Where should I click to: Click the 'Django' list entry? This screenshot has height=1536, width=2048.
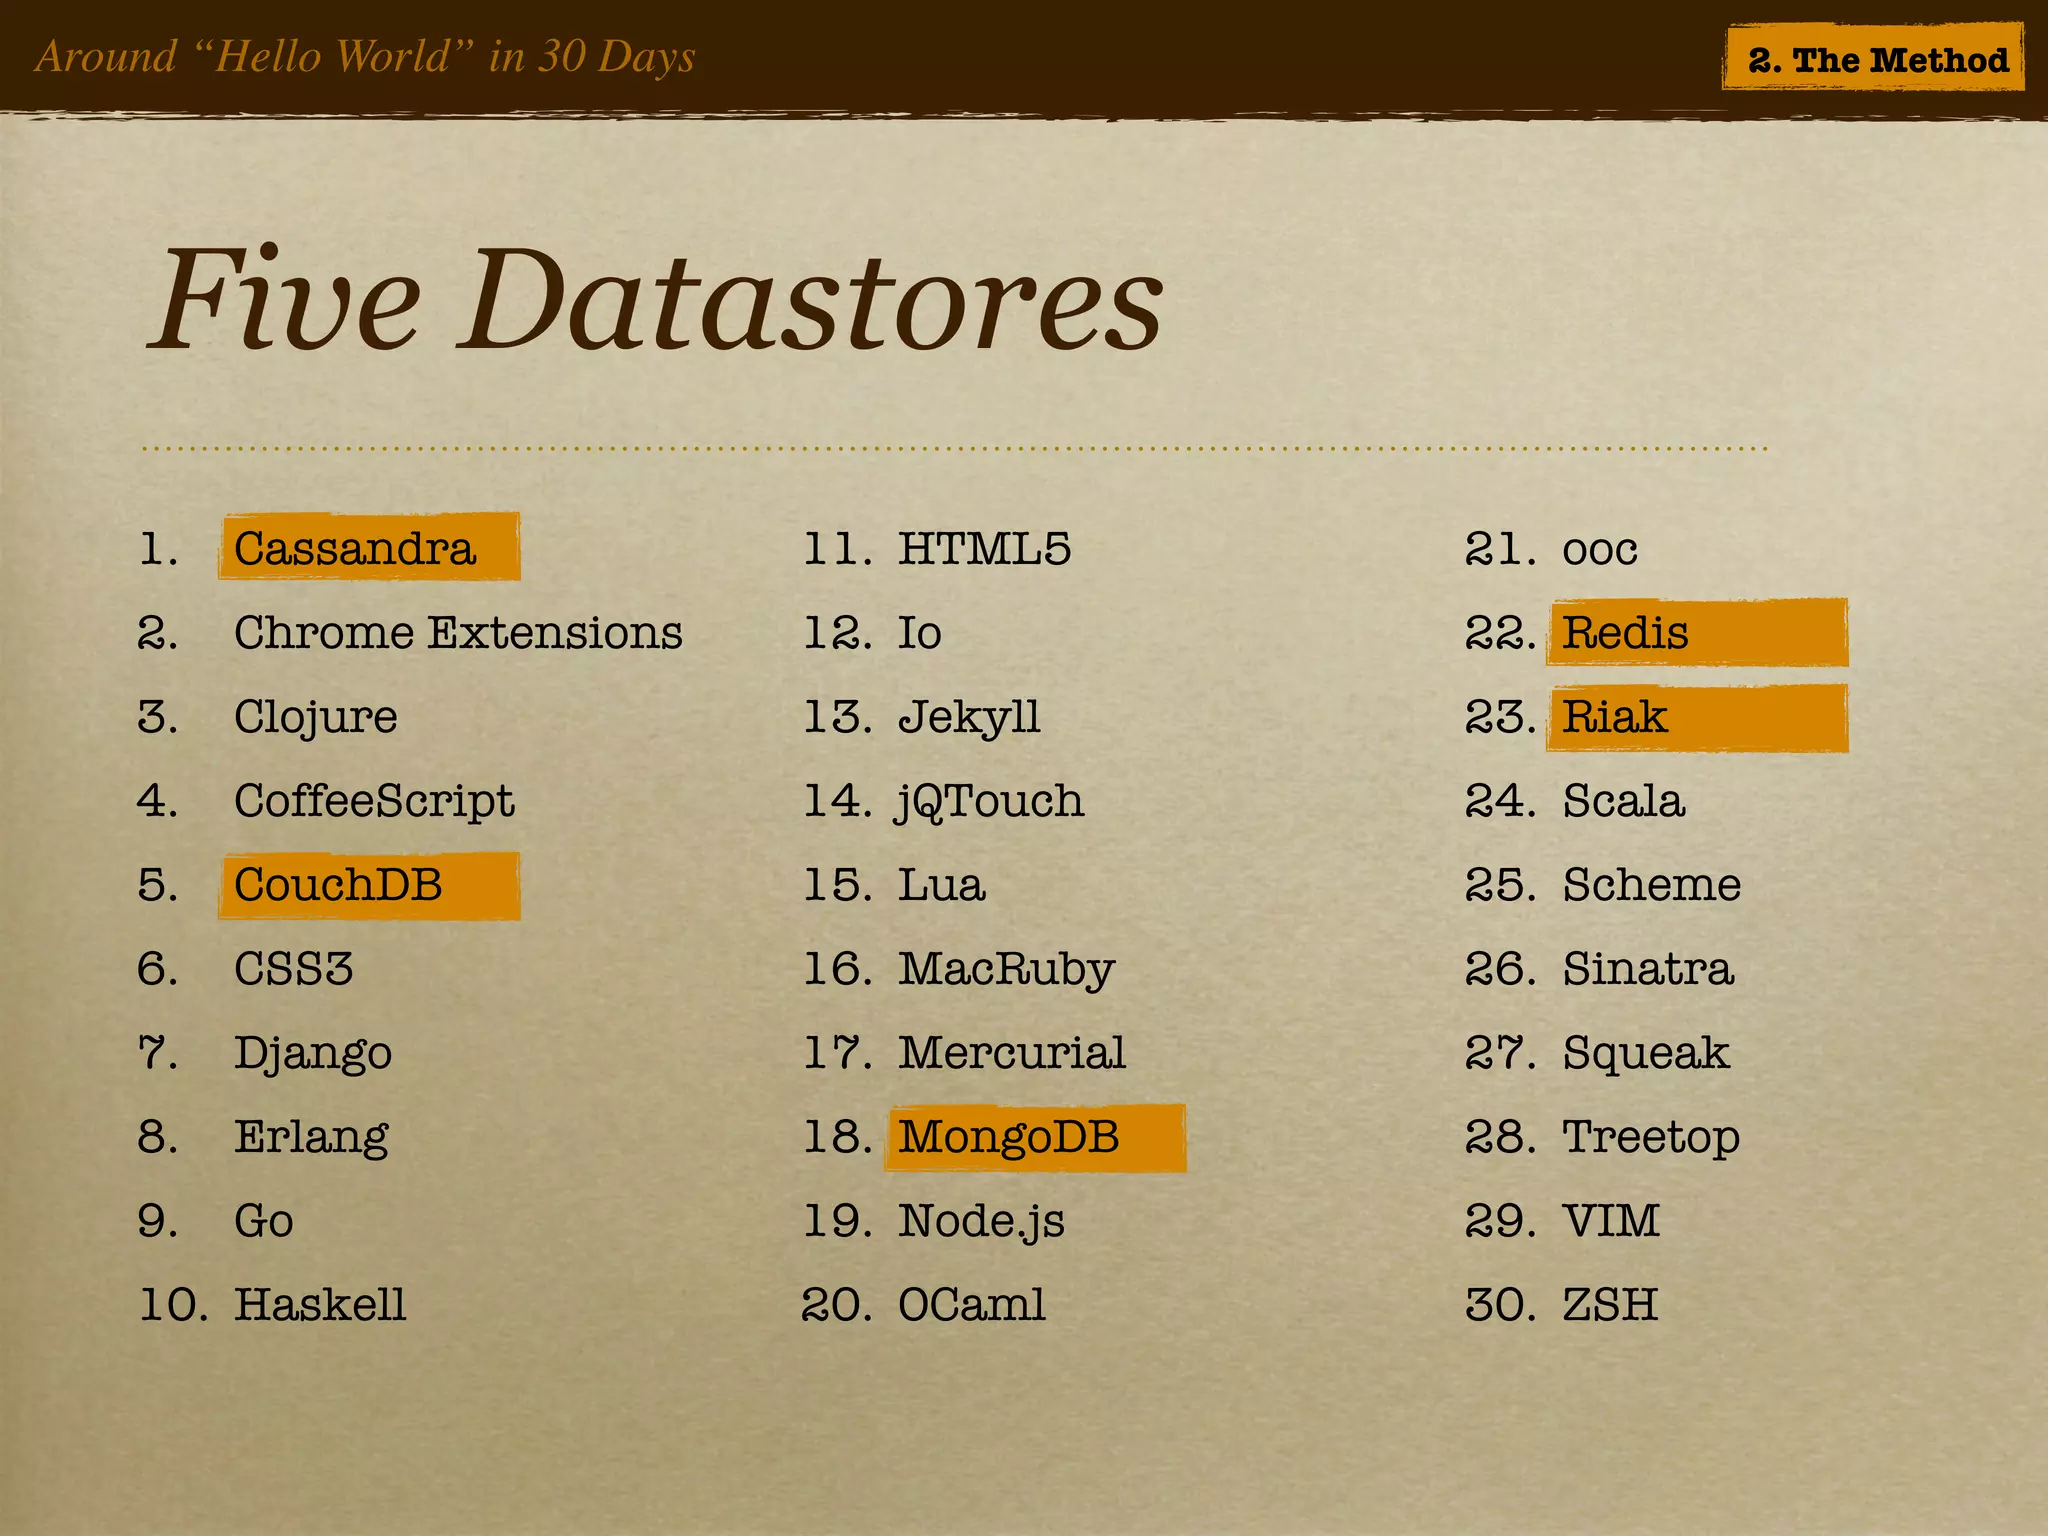point(312,1054)
